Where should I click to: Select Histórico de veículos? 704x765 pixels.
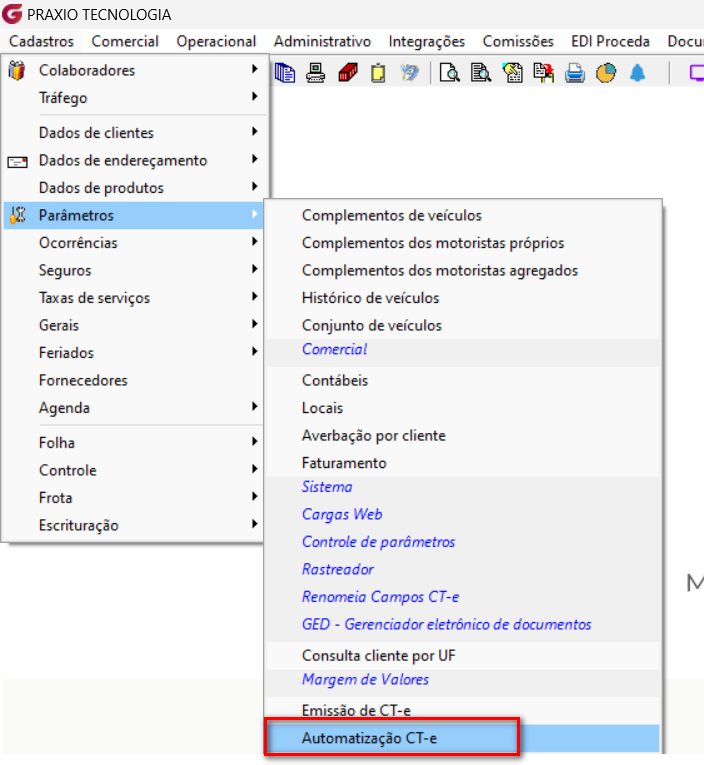pos(462,298)
